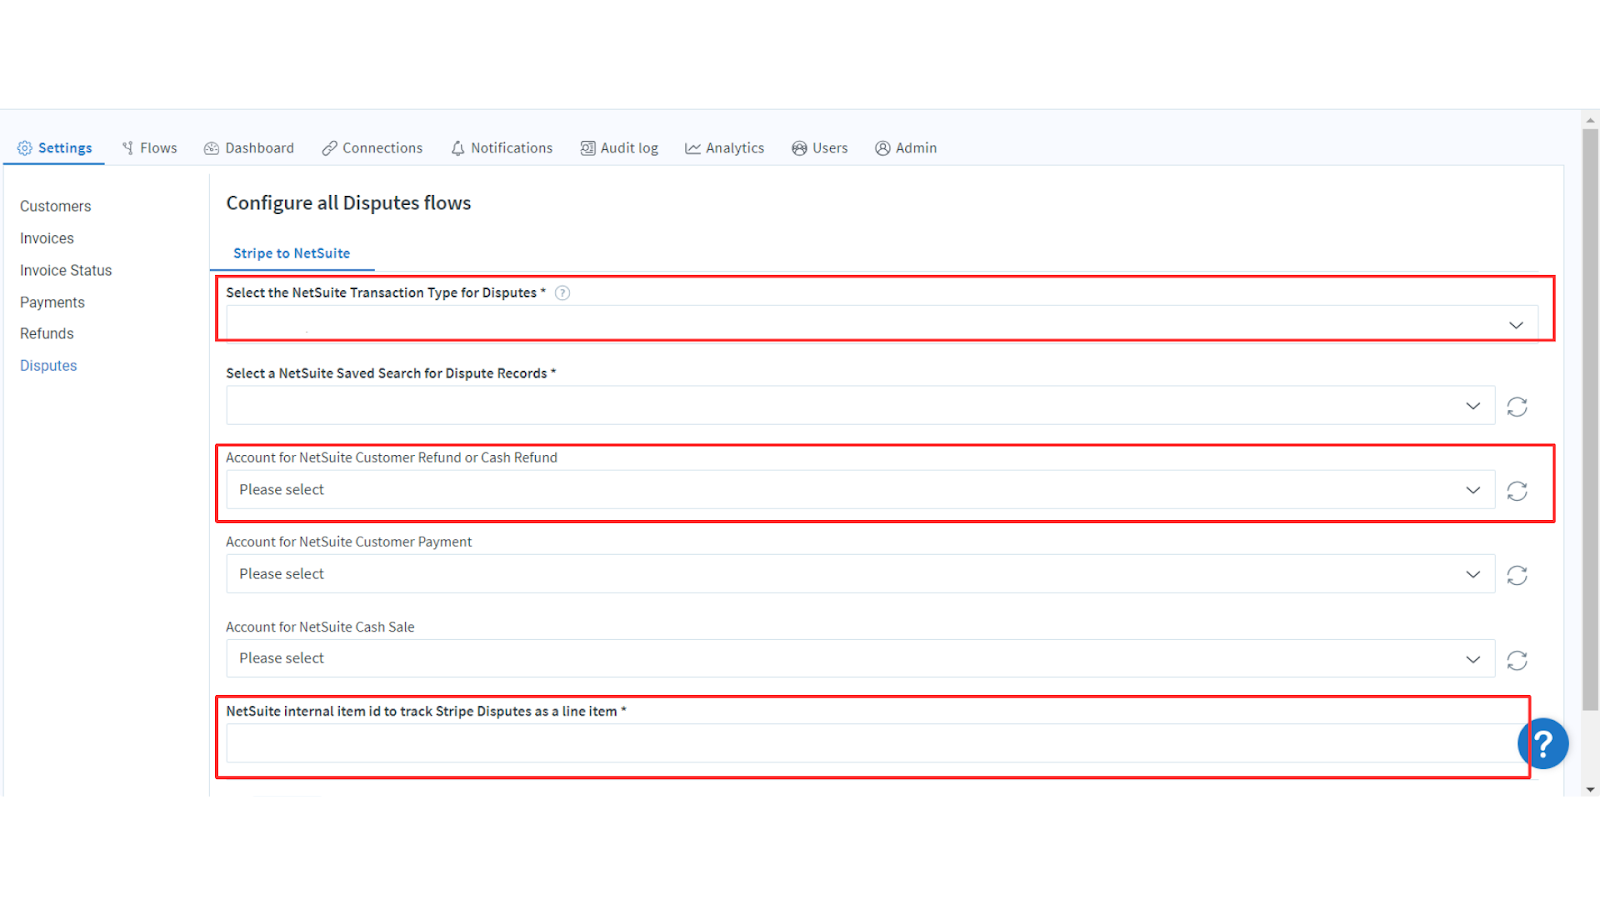The image size is (1600, 900).
Task: Open Refunds settings in sidebar
Action: click(x=47, y=334)
